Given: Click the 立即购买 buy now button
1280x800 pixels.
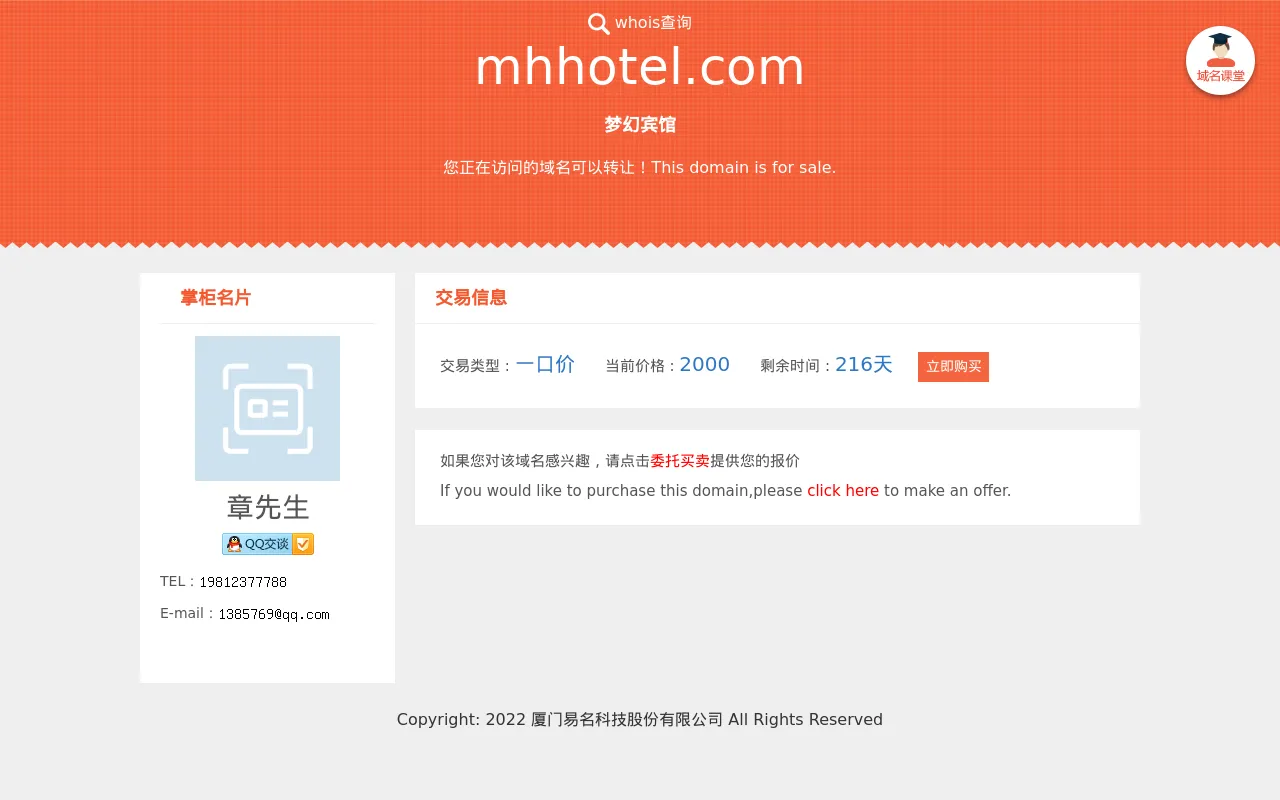Looking at the screenshot, I should click(953, 367).
